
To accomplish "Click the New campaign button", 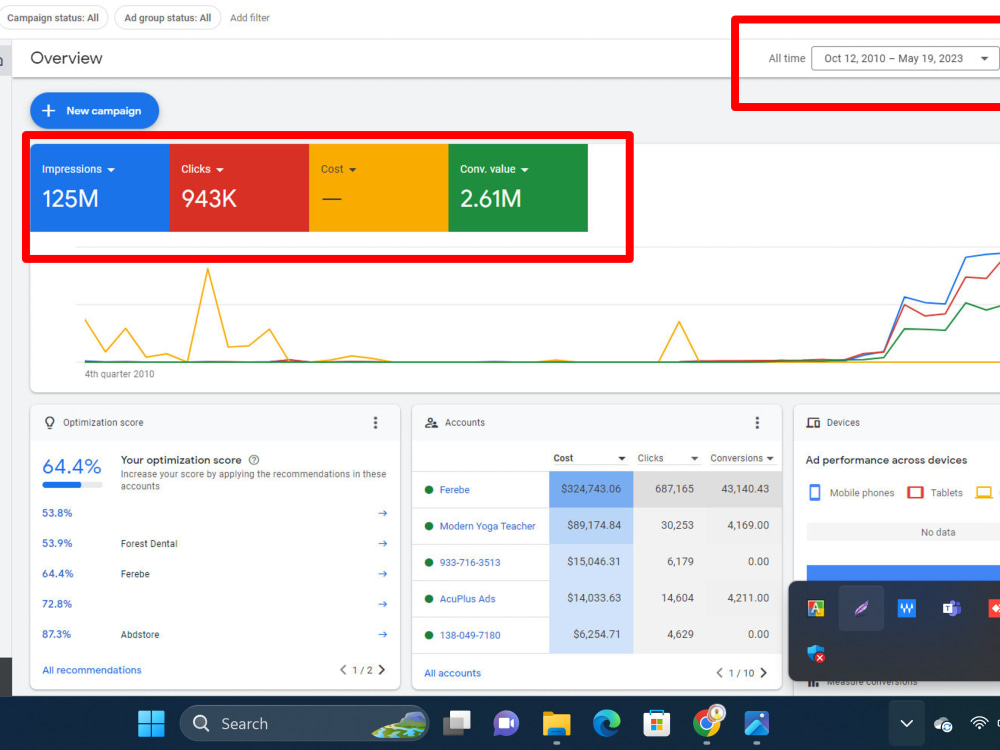I will click(94, 110).
